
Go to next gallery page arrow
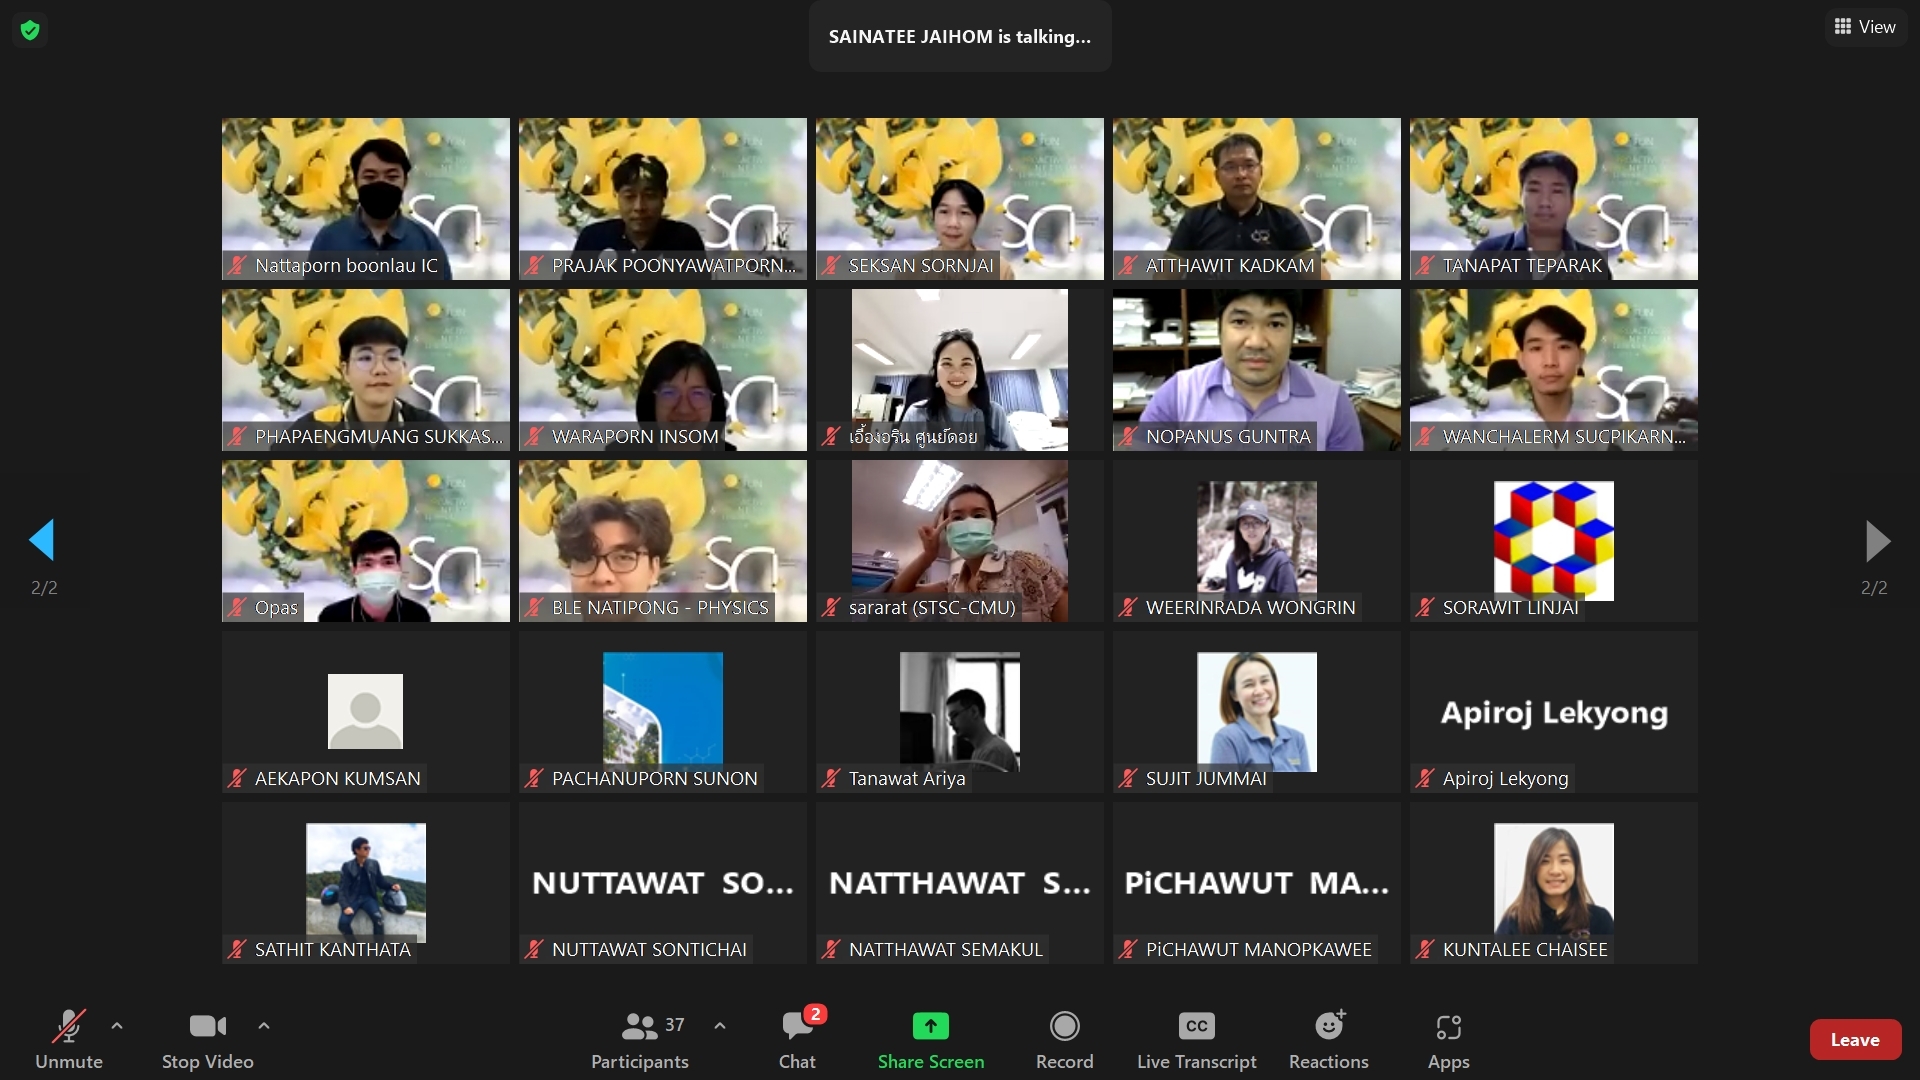[x=1877, y=541]
